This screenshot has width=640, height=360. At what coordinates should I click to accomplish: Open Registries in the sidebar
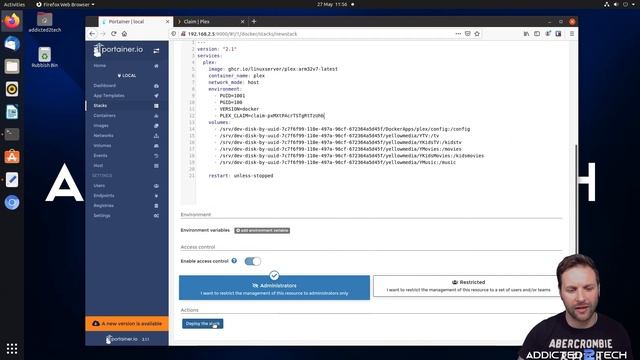coord(104,206)
